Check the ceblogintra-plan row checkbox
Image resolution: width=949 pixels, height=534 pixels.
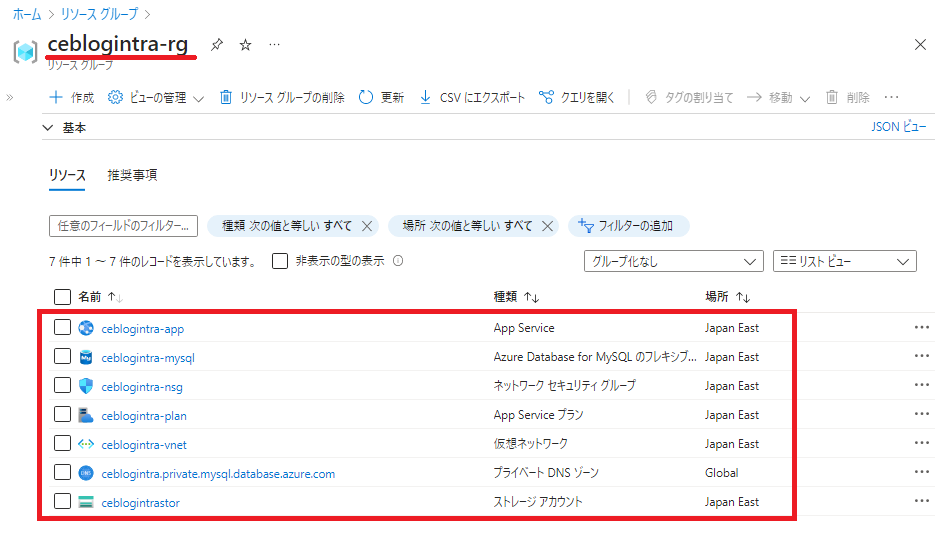(x=62, y=415)
